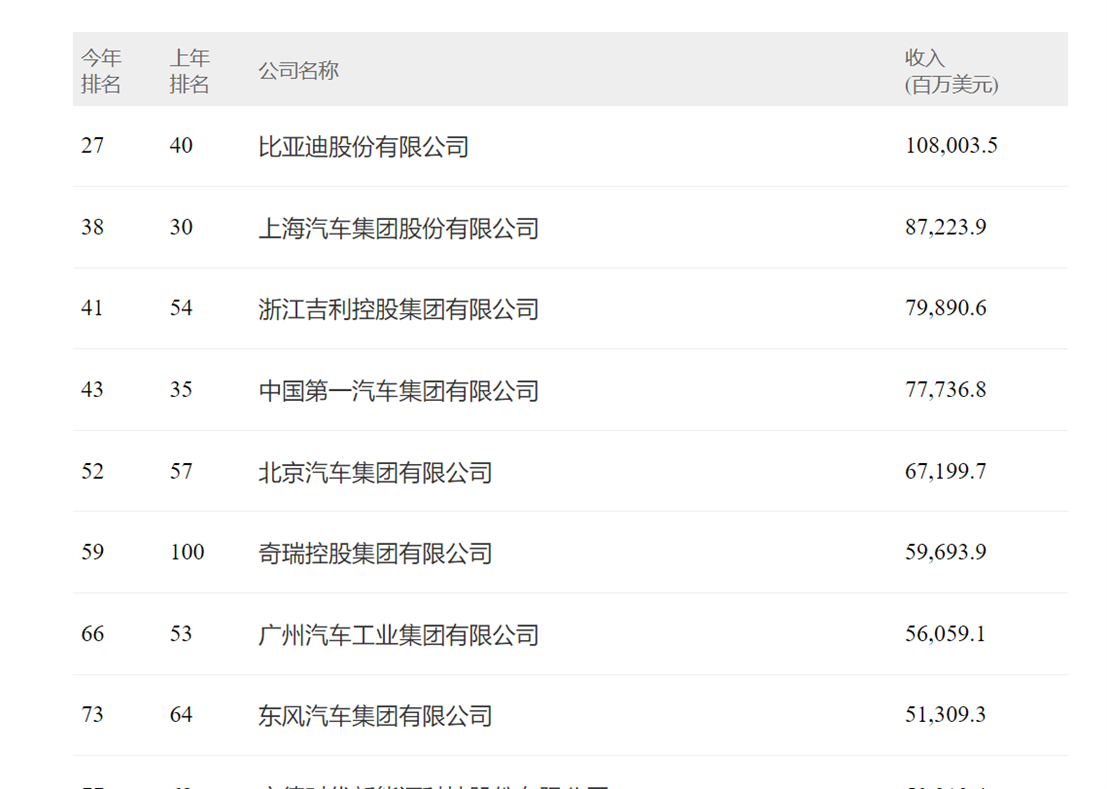Click this year's rank 73 for 东风汽车
Screen dimensions: 1107x789
92,715
